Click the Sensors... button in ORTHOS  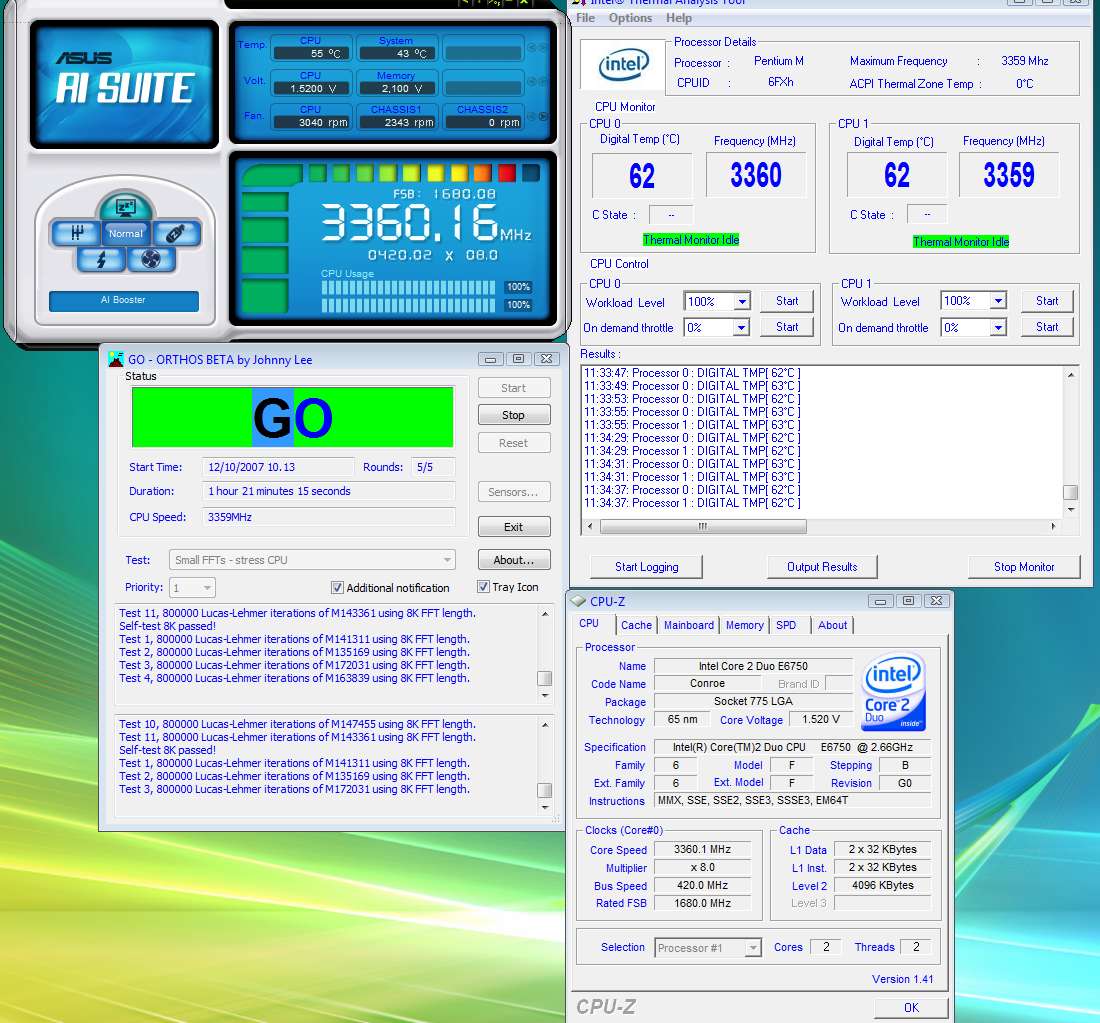click(514, 492)
